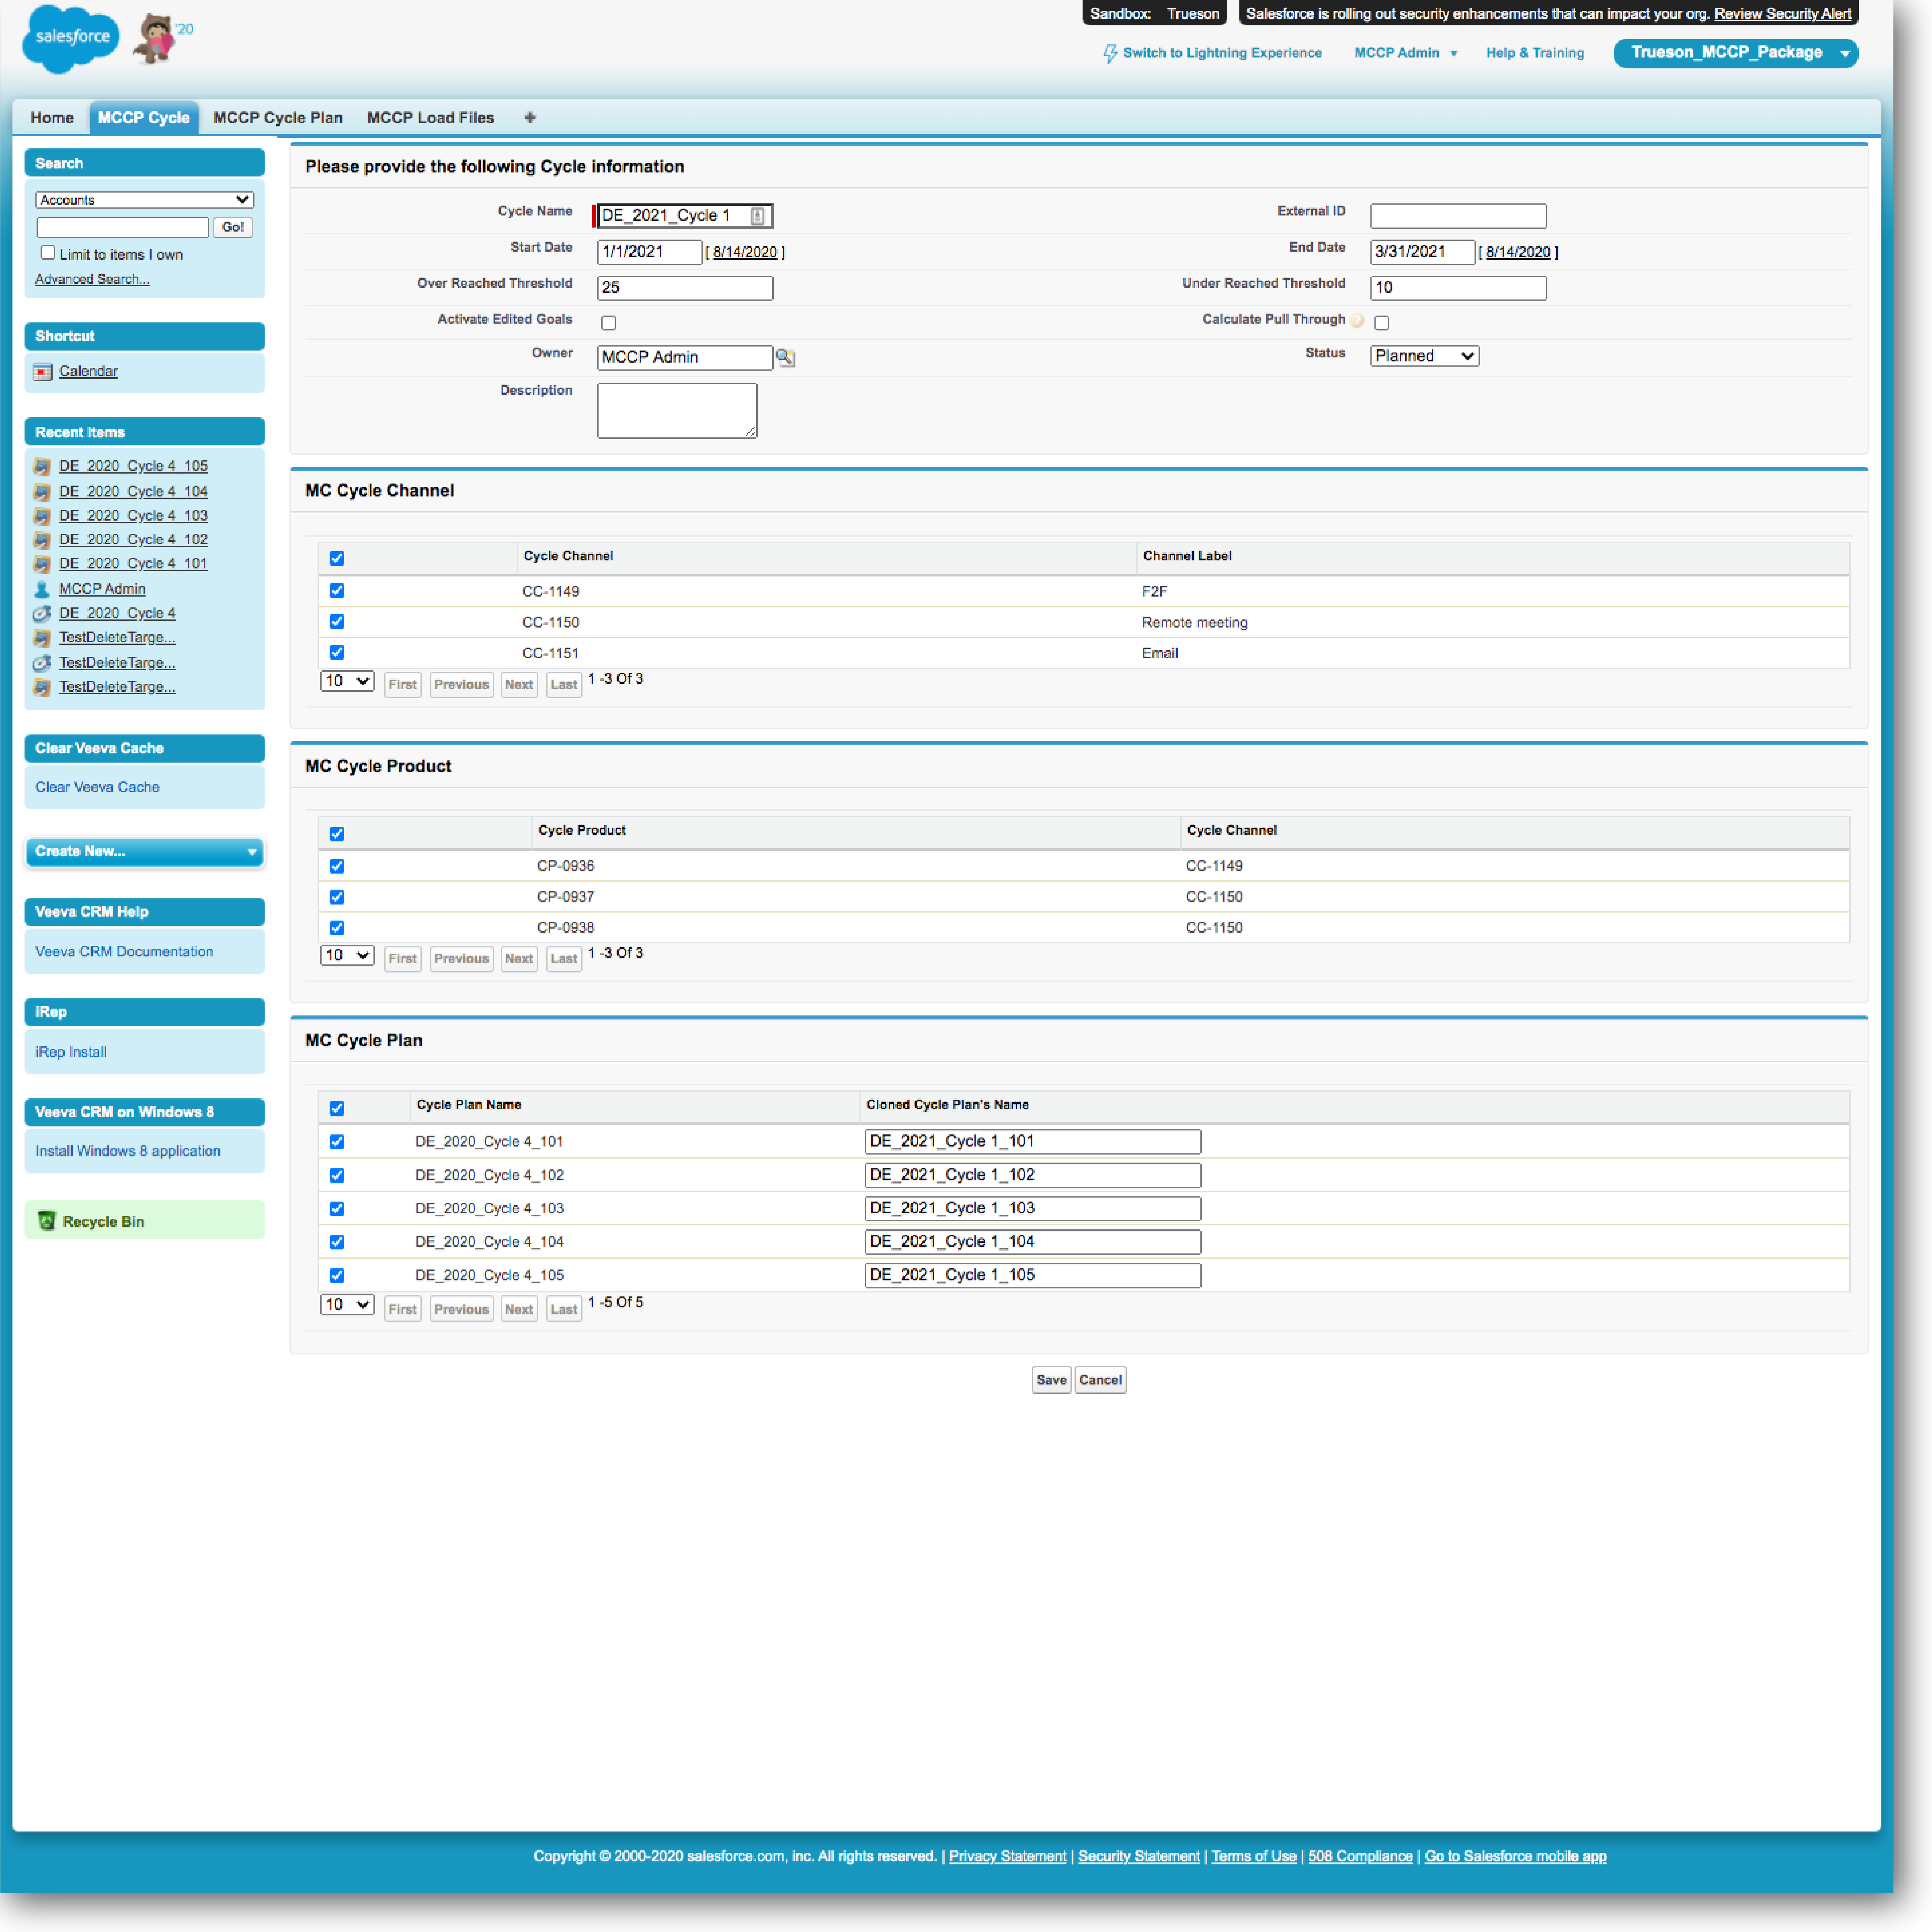Click the sidebar search text field
The width and height of the screenshot is (1932, 1932).
tap(122, 228)
